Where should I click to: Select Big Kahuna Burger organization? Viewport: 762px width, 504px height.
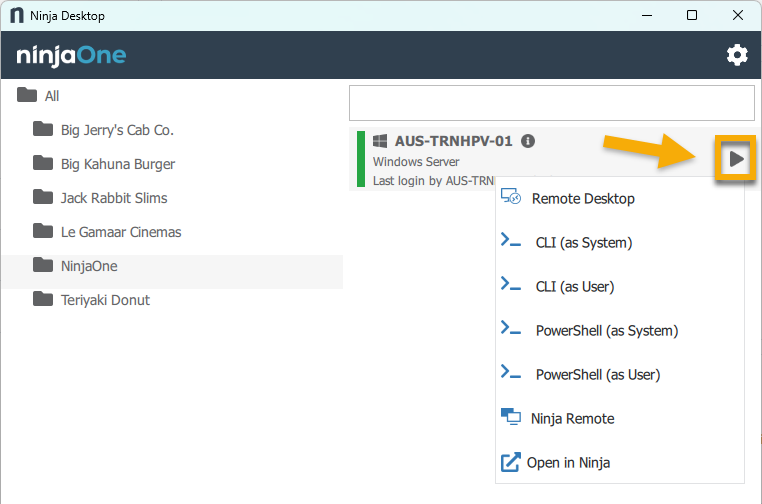[118, 164]
